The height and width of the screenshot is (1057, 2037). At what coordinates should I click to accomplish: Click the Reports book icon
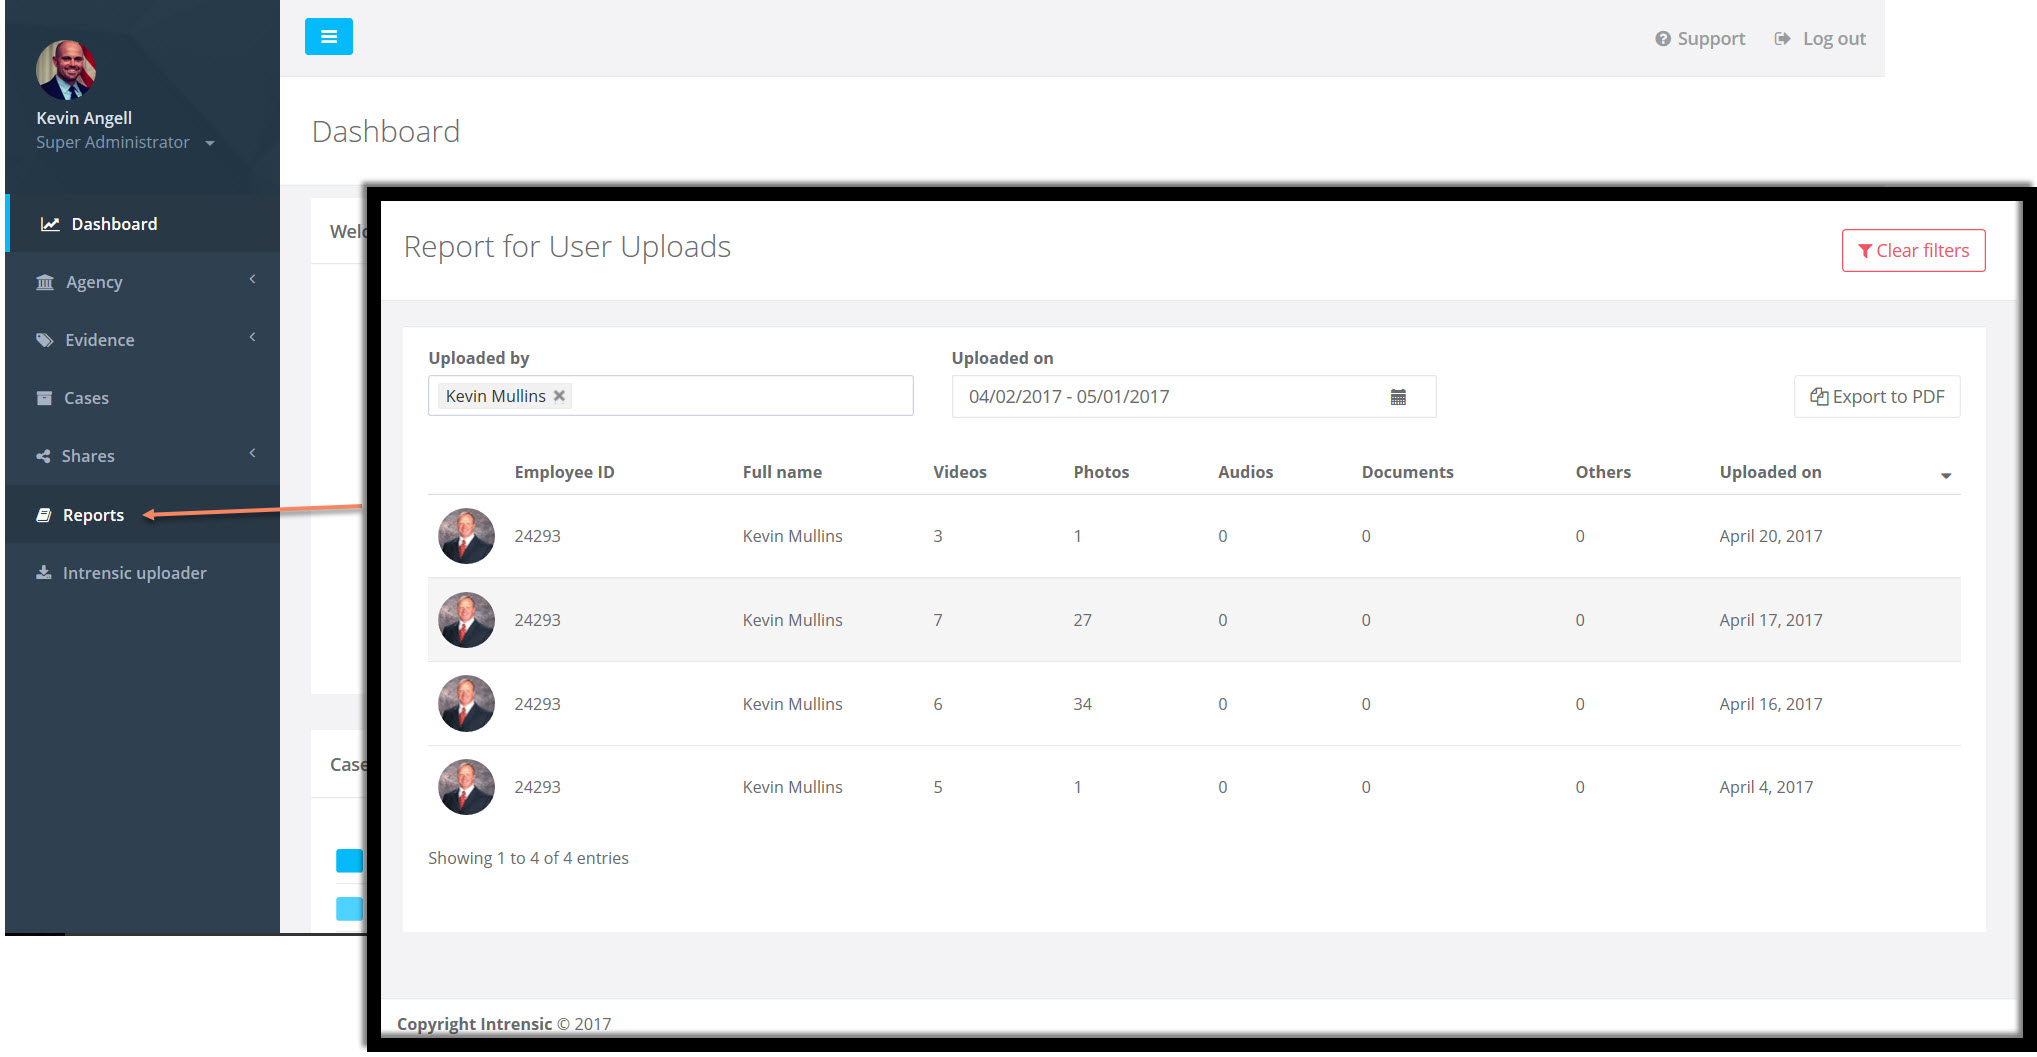point(44,515)
